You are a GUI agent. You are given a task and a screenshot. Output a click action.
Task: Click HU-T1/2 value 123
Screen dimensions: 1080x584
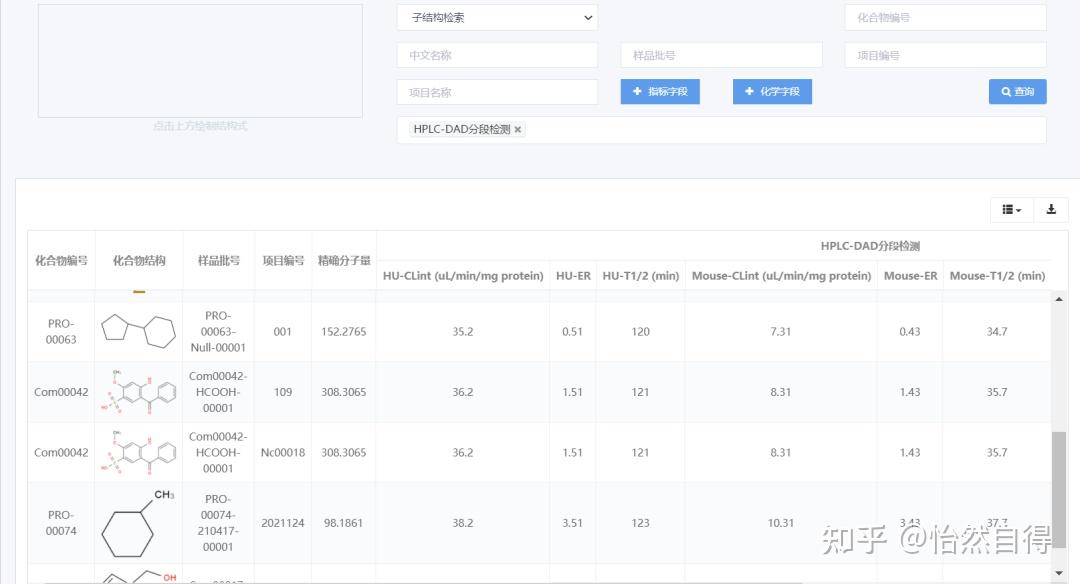pyautogui.click(x=641, y=523)
